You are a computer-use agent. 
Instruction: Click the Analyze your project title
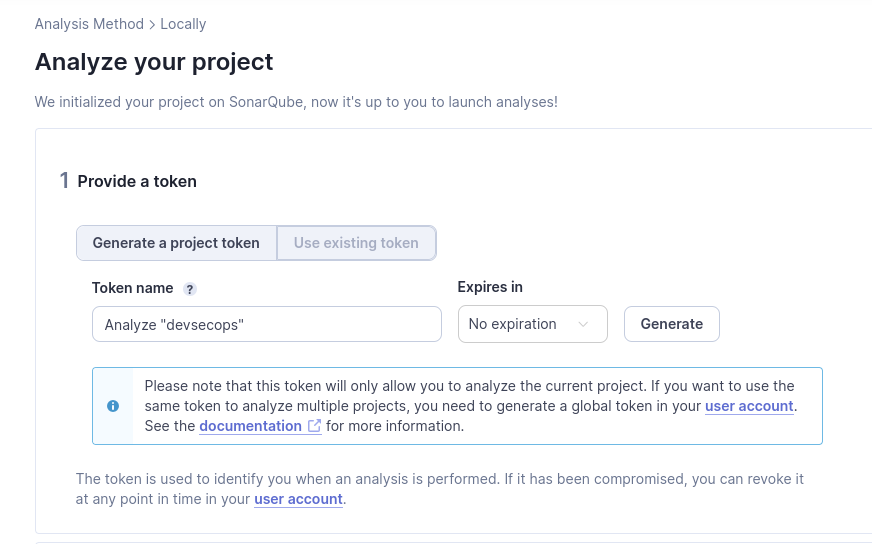point(154,62)
